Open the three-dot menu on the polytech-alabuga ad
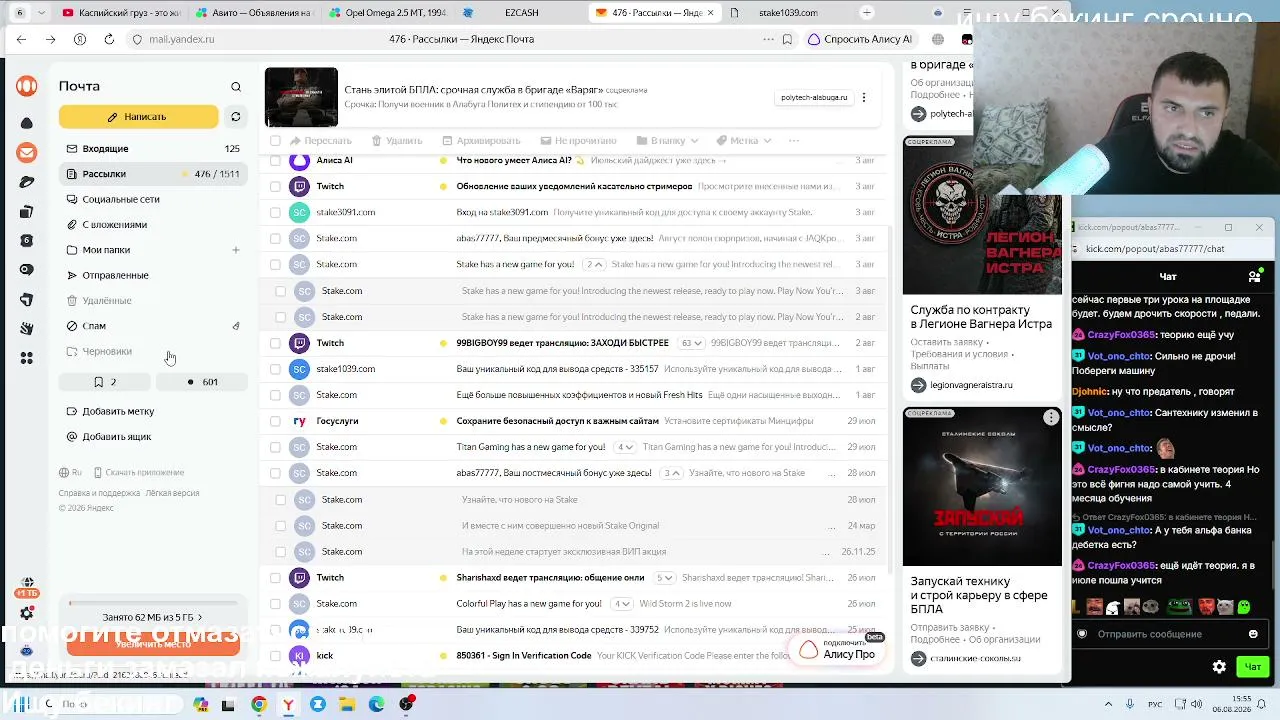Screen dimensions: 1280x720 click(864, 98)
